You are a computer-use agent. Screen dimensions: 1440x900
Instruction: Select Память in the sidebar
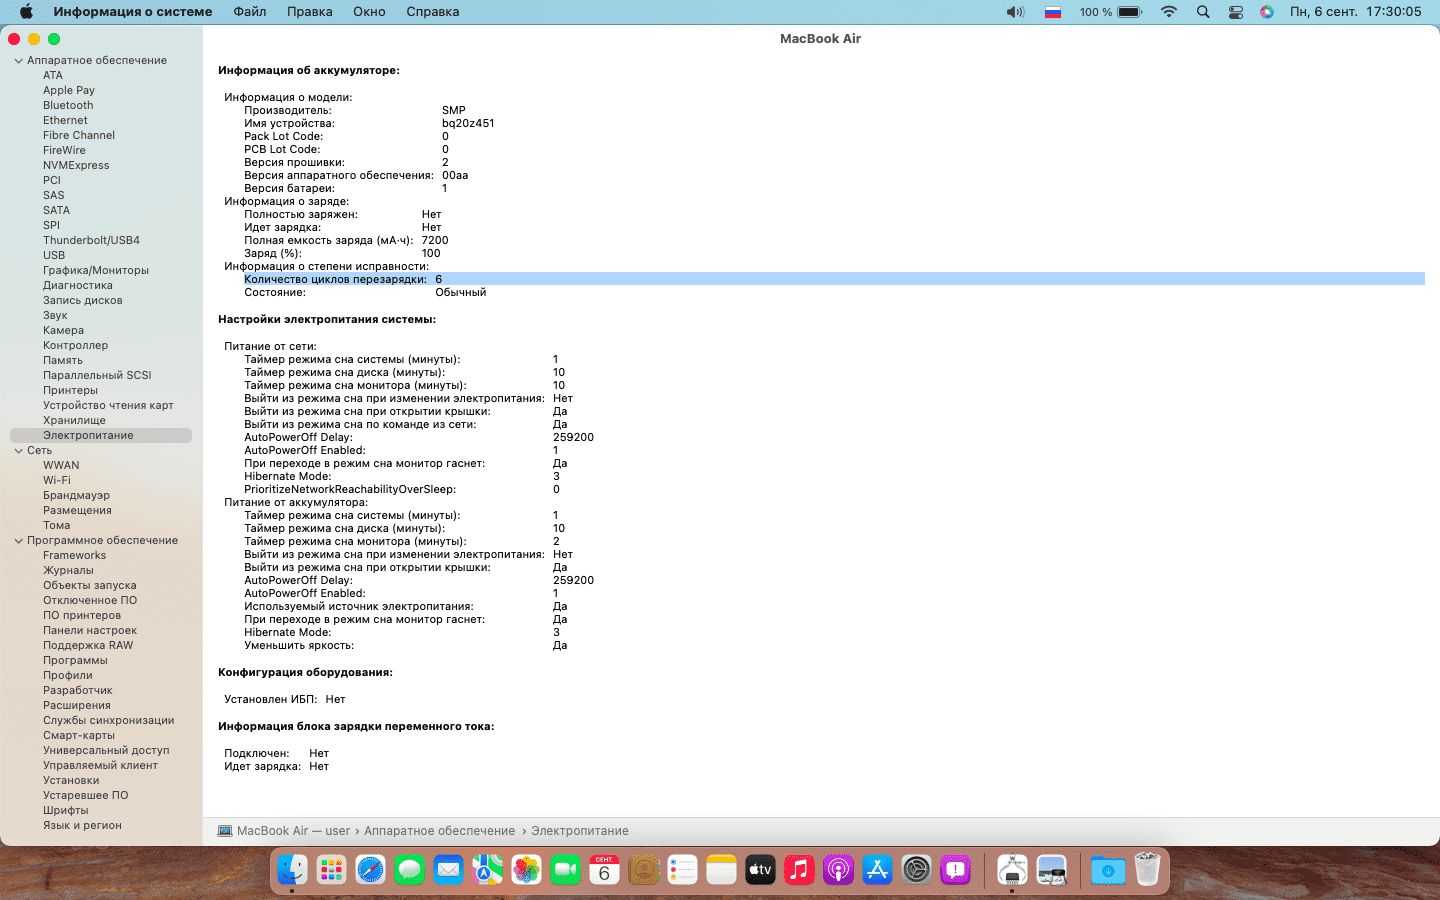tap(63, 360)
